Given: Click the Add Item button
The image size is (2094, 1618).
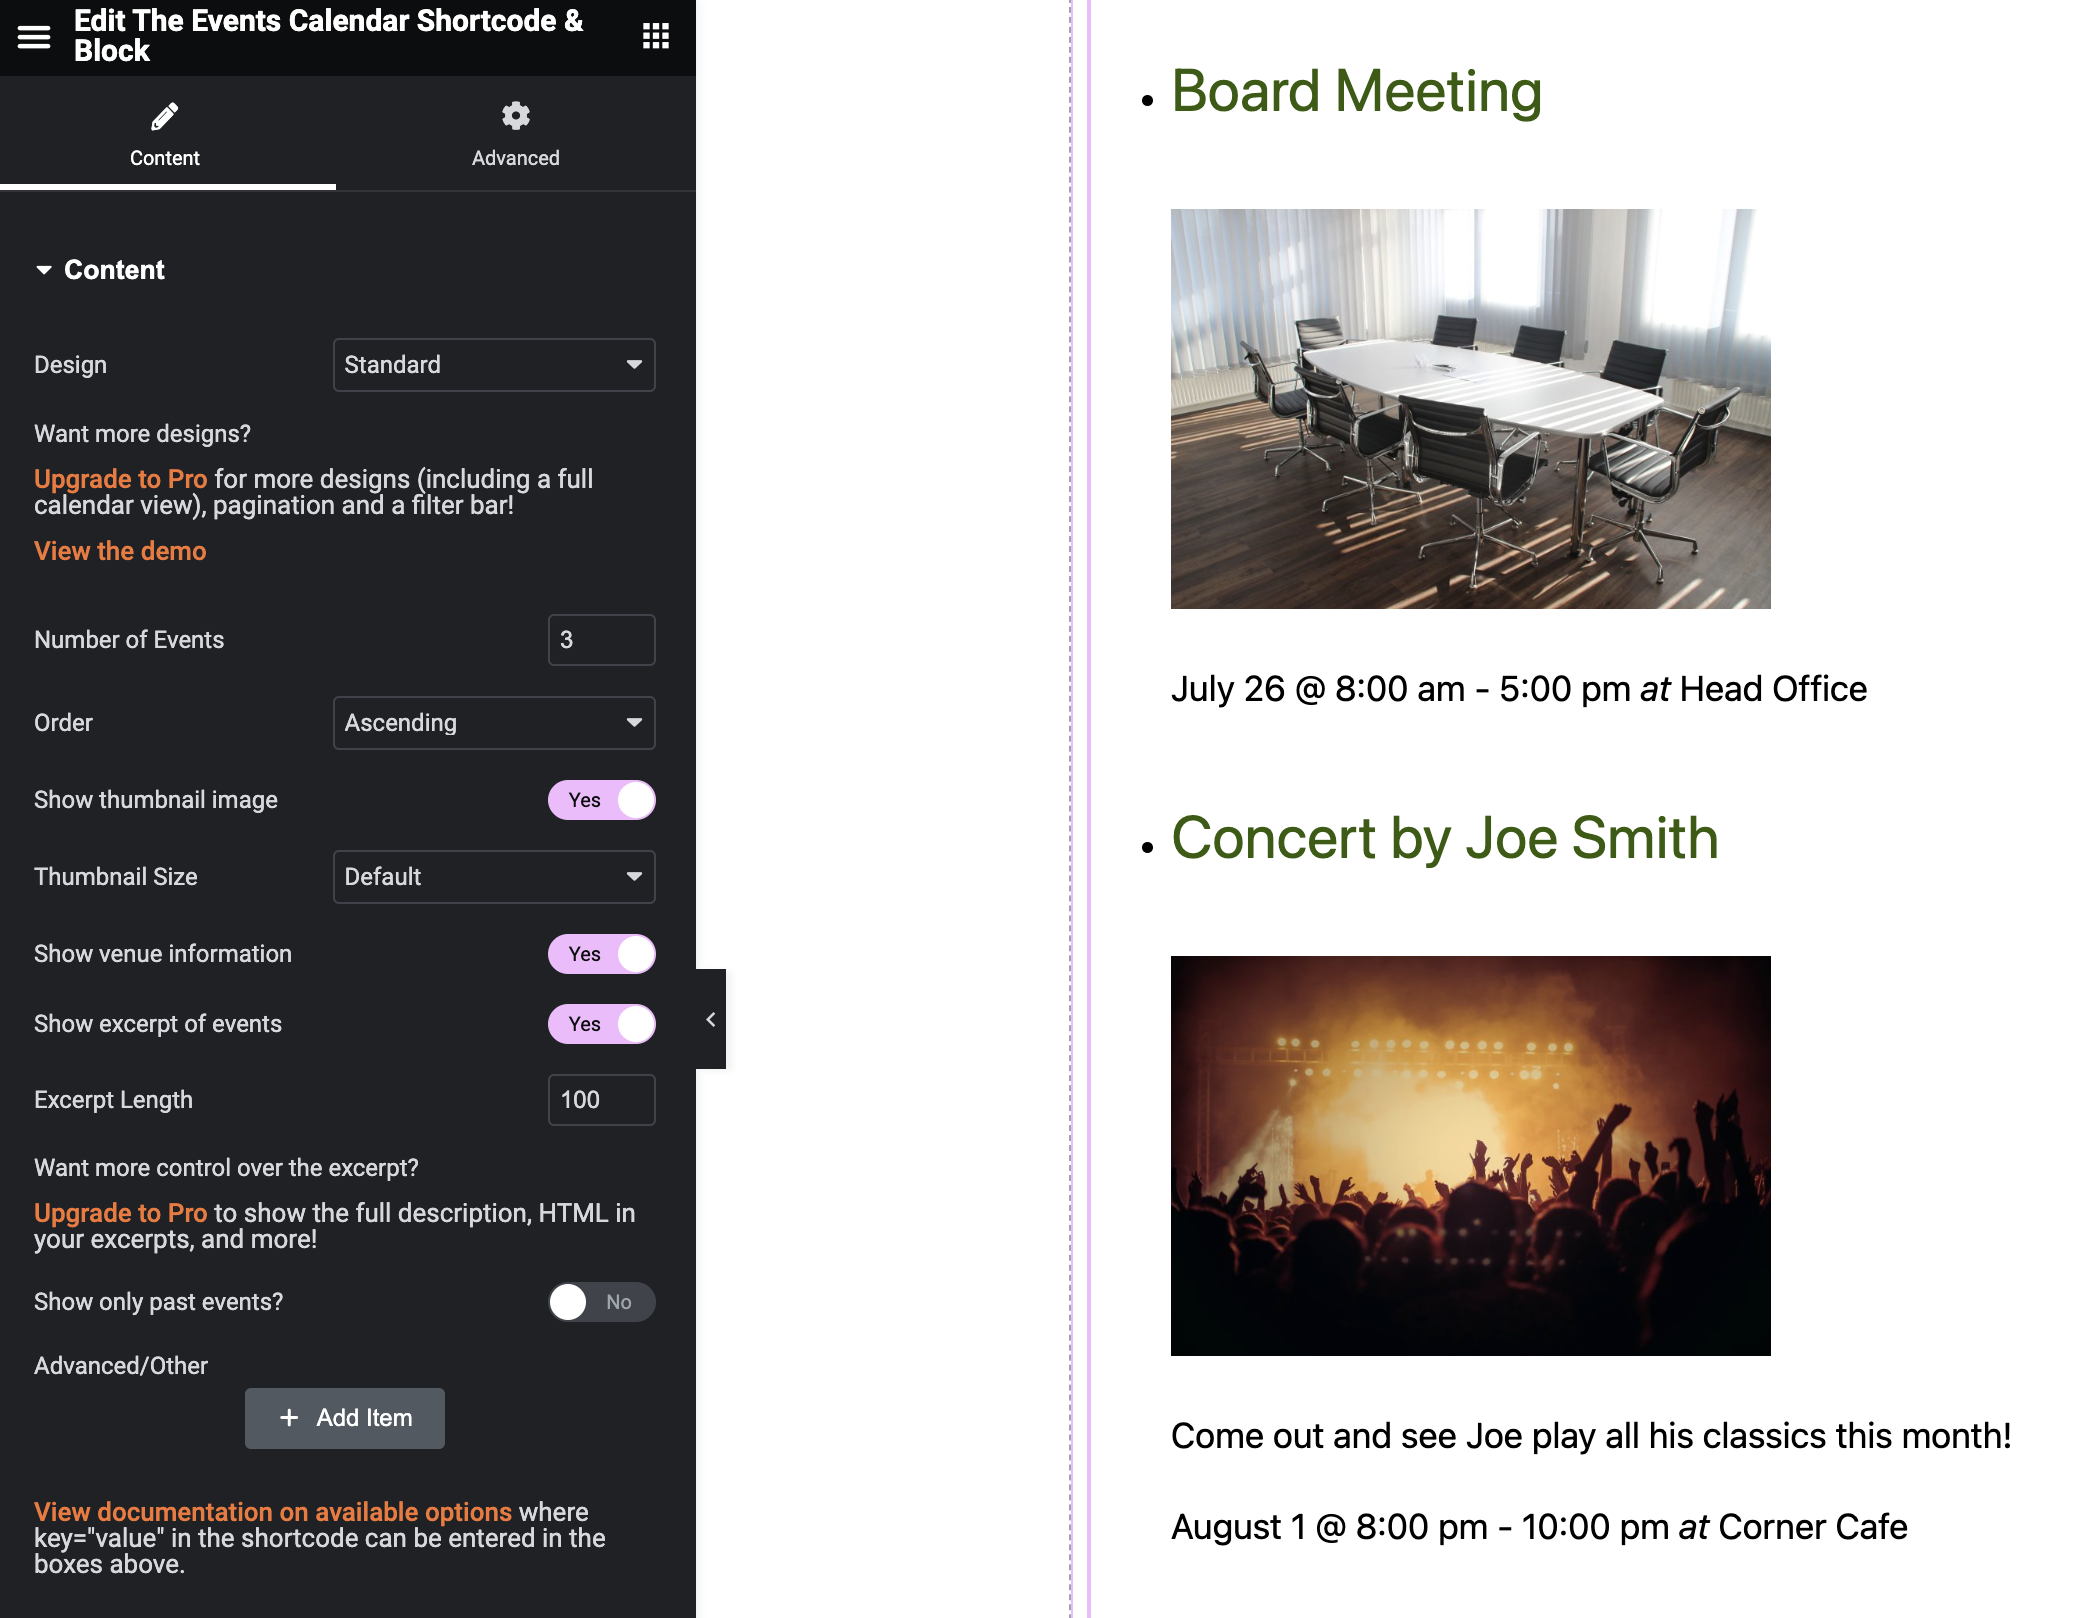Looking at the screenshot, I should point(343,1416).
